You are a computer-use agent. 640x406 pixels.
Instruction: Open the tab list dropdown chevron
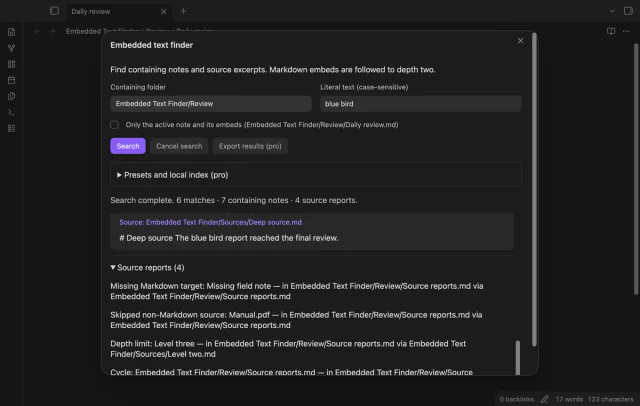point(612,11)
